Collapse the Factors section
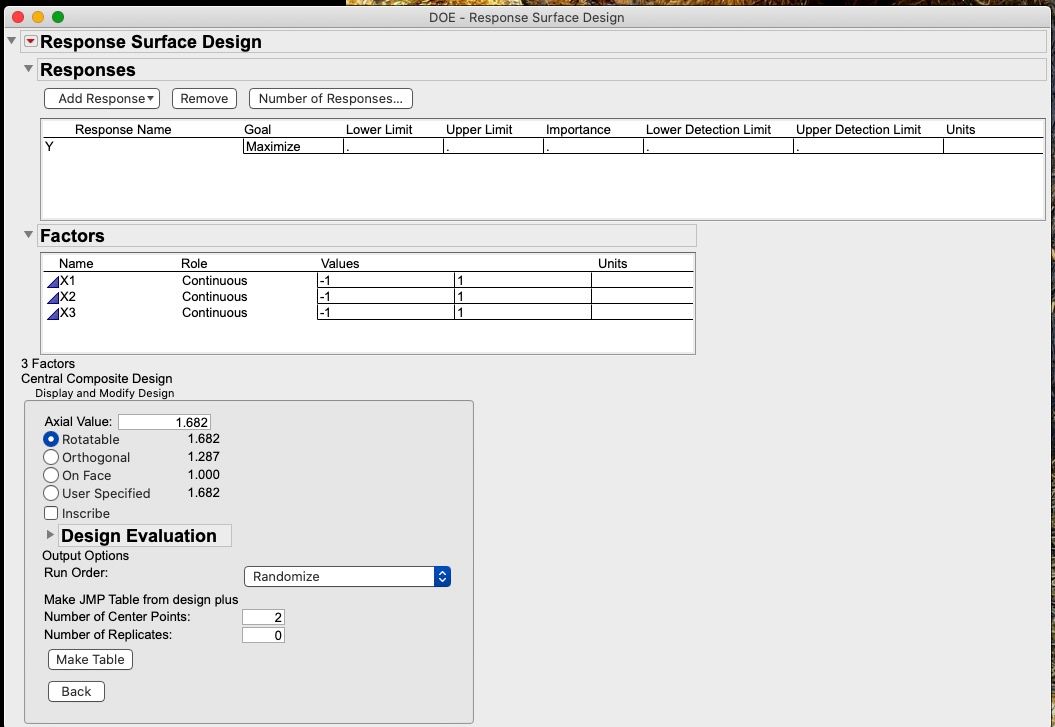The height and width of the screenshot is (727, 1055). (28, 236)
